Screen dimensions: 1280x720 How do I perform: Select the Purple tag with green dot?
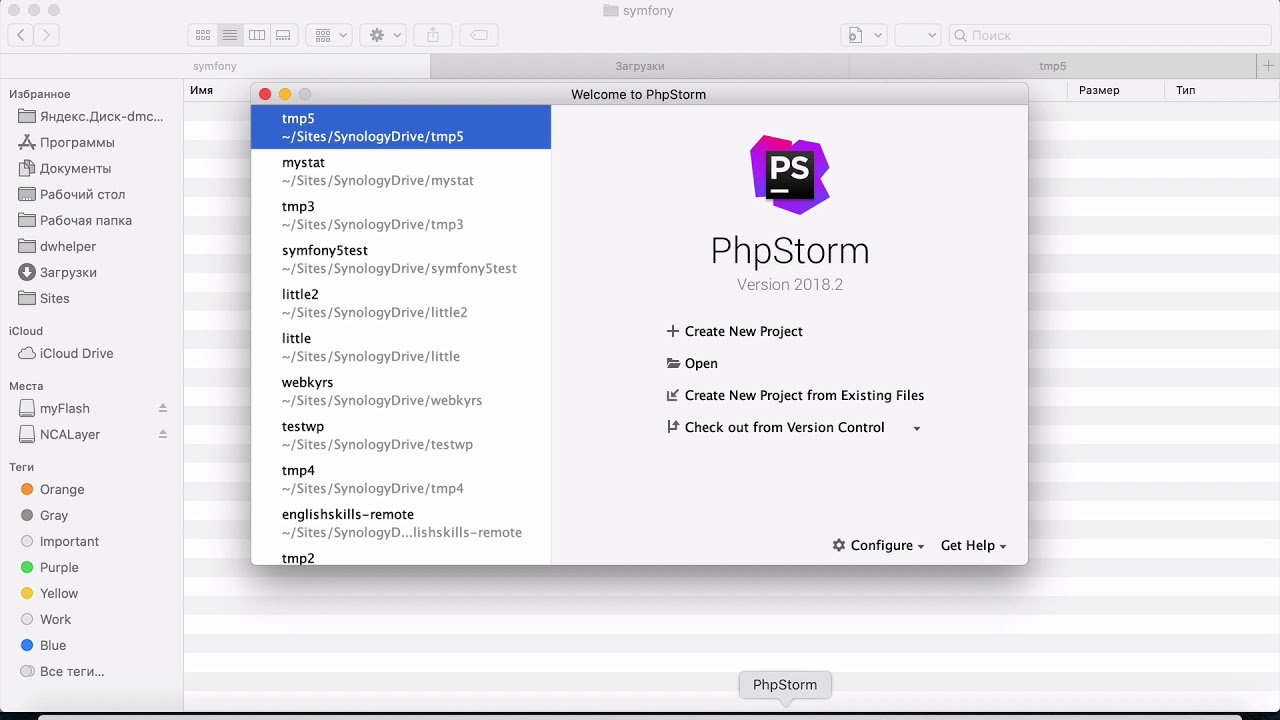click(x=59, y=567)
